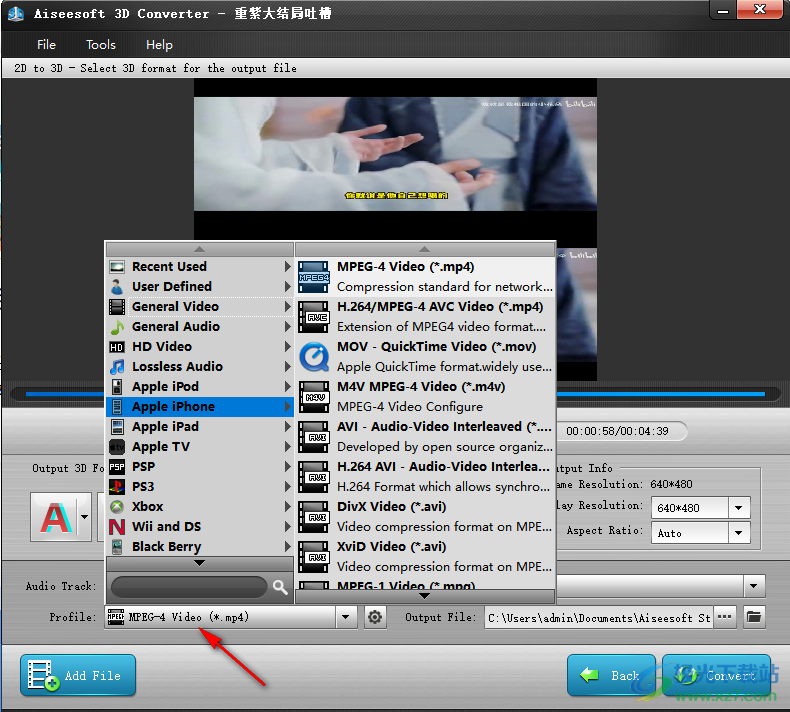This screenshot has height=712, width=790.
Task: Click the User Defined person icon
Action: pos(117,287)
